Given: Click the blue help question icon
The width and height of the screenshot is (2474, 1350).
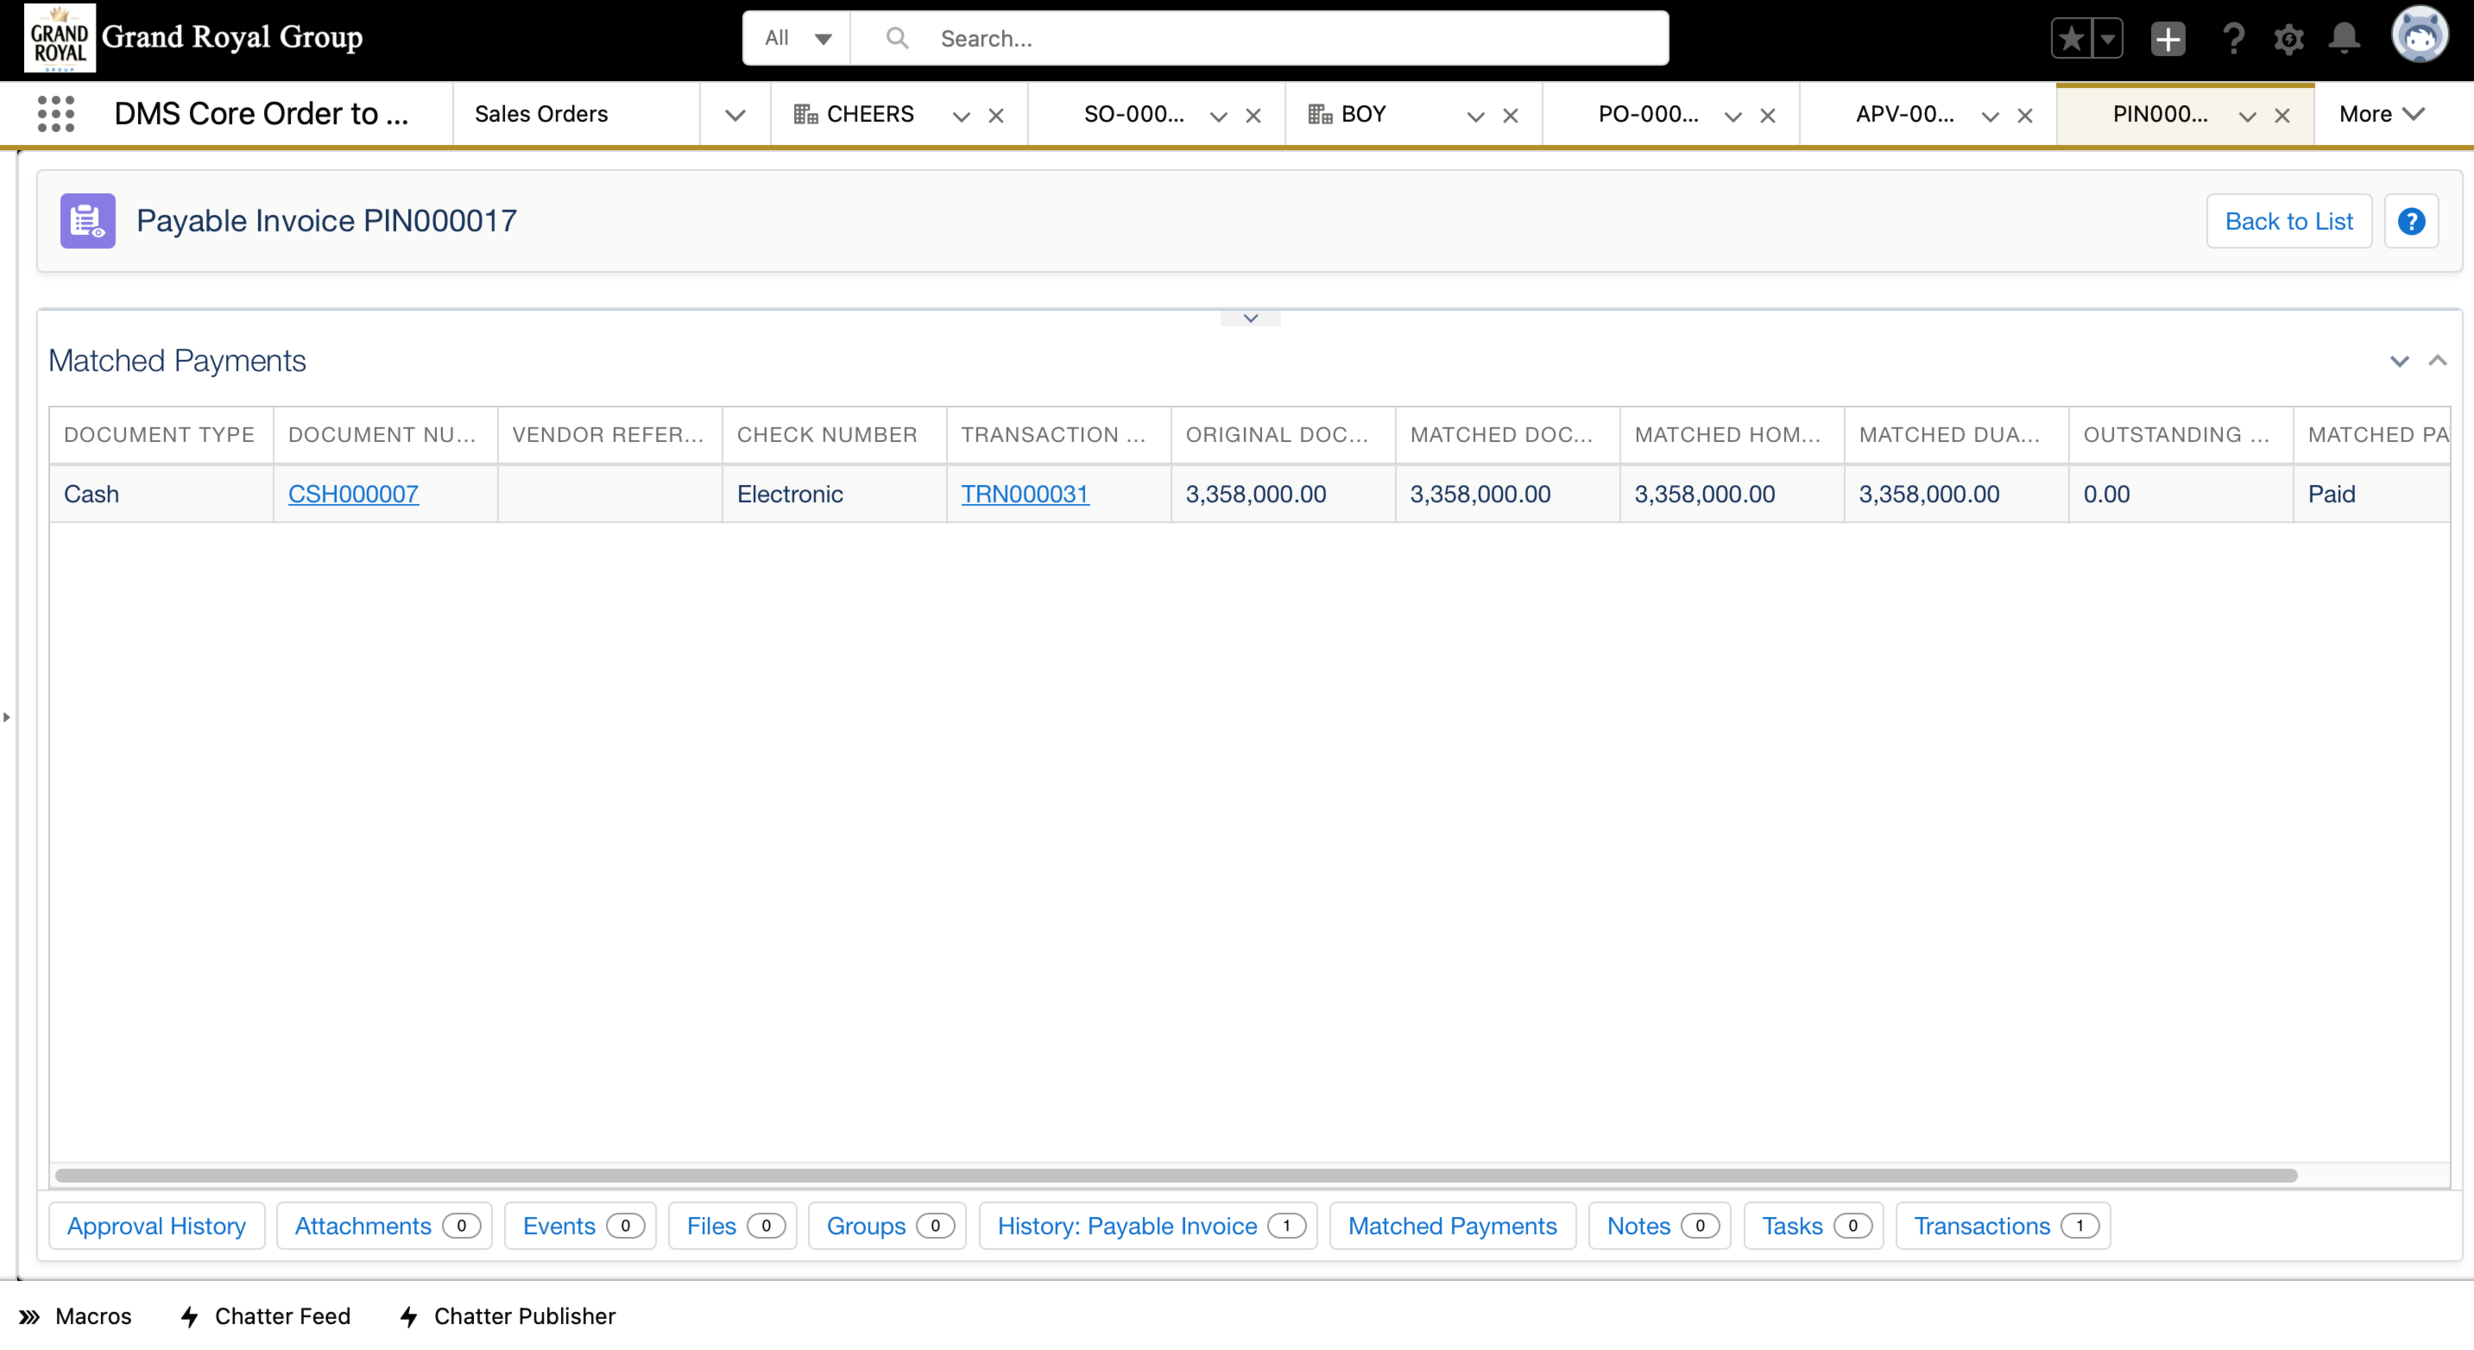Looking at the screenshot, I should point(2411,221).
